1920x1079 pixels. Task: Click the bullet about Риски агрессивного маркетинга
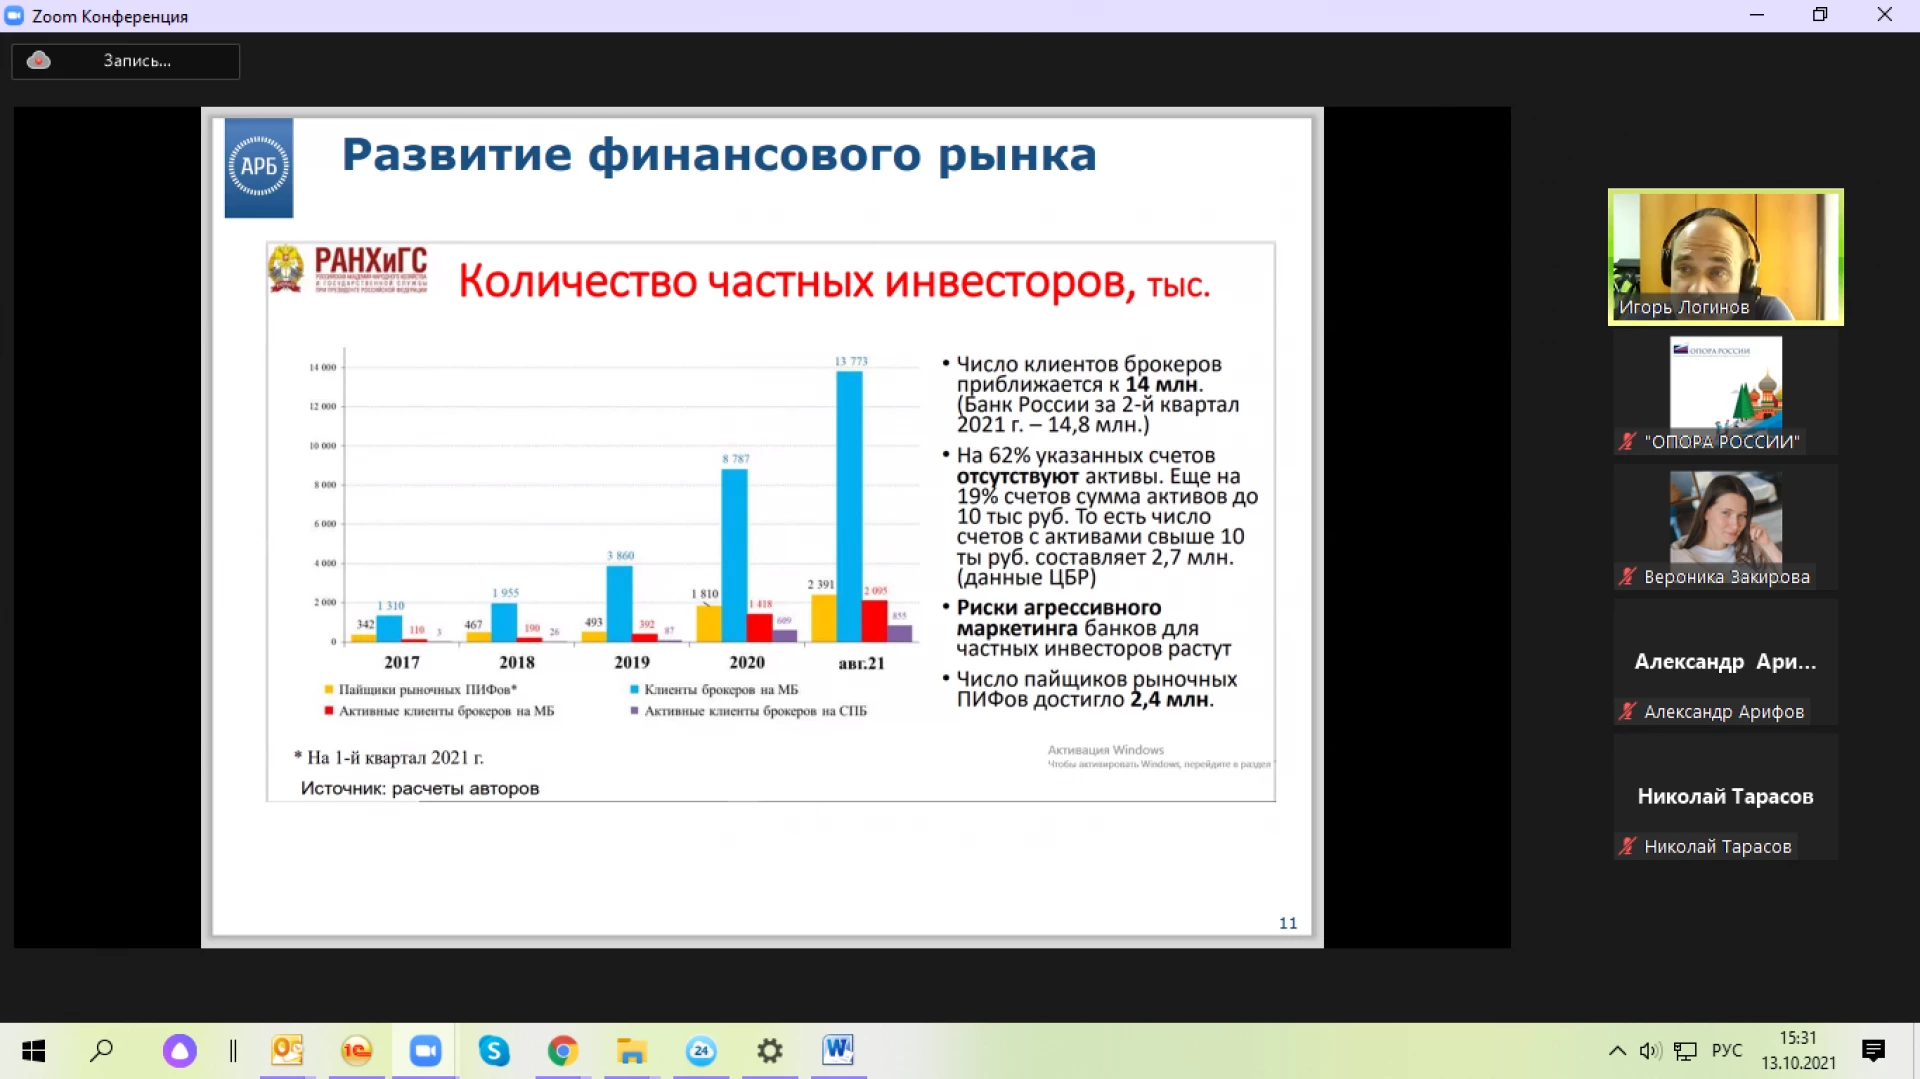(x=1095, y=628)
